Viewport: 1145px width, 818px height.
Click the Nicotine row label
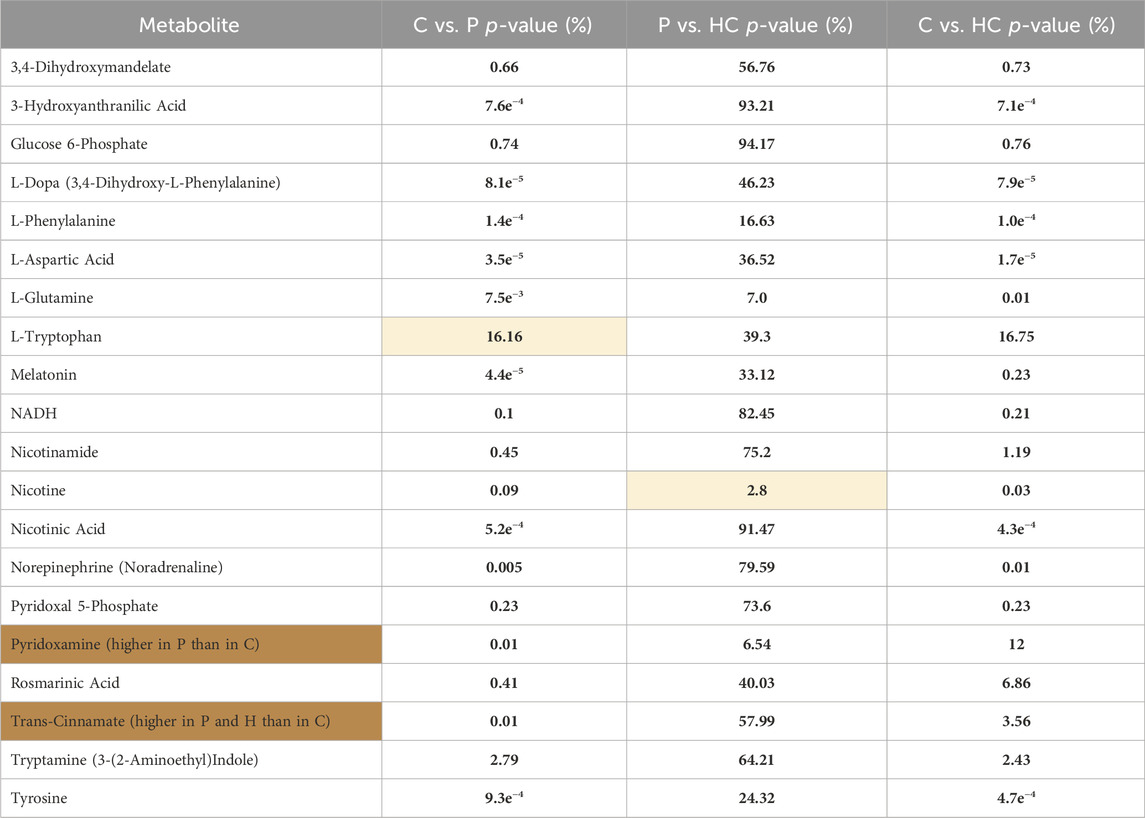click(38, 490)
